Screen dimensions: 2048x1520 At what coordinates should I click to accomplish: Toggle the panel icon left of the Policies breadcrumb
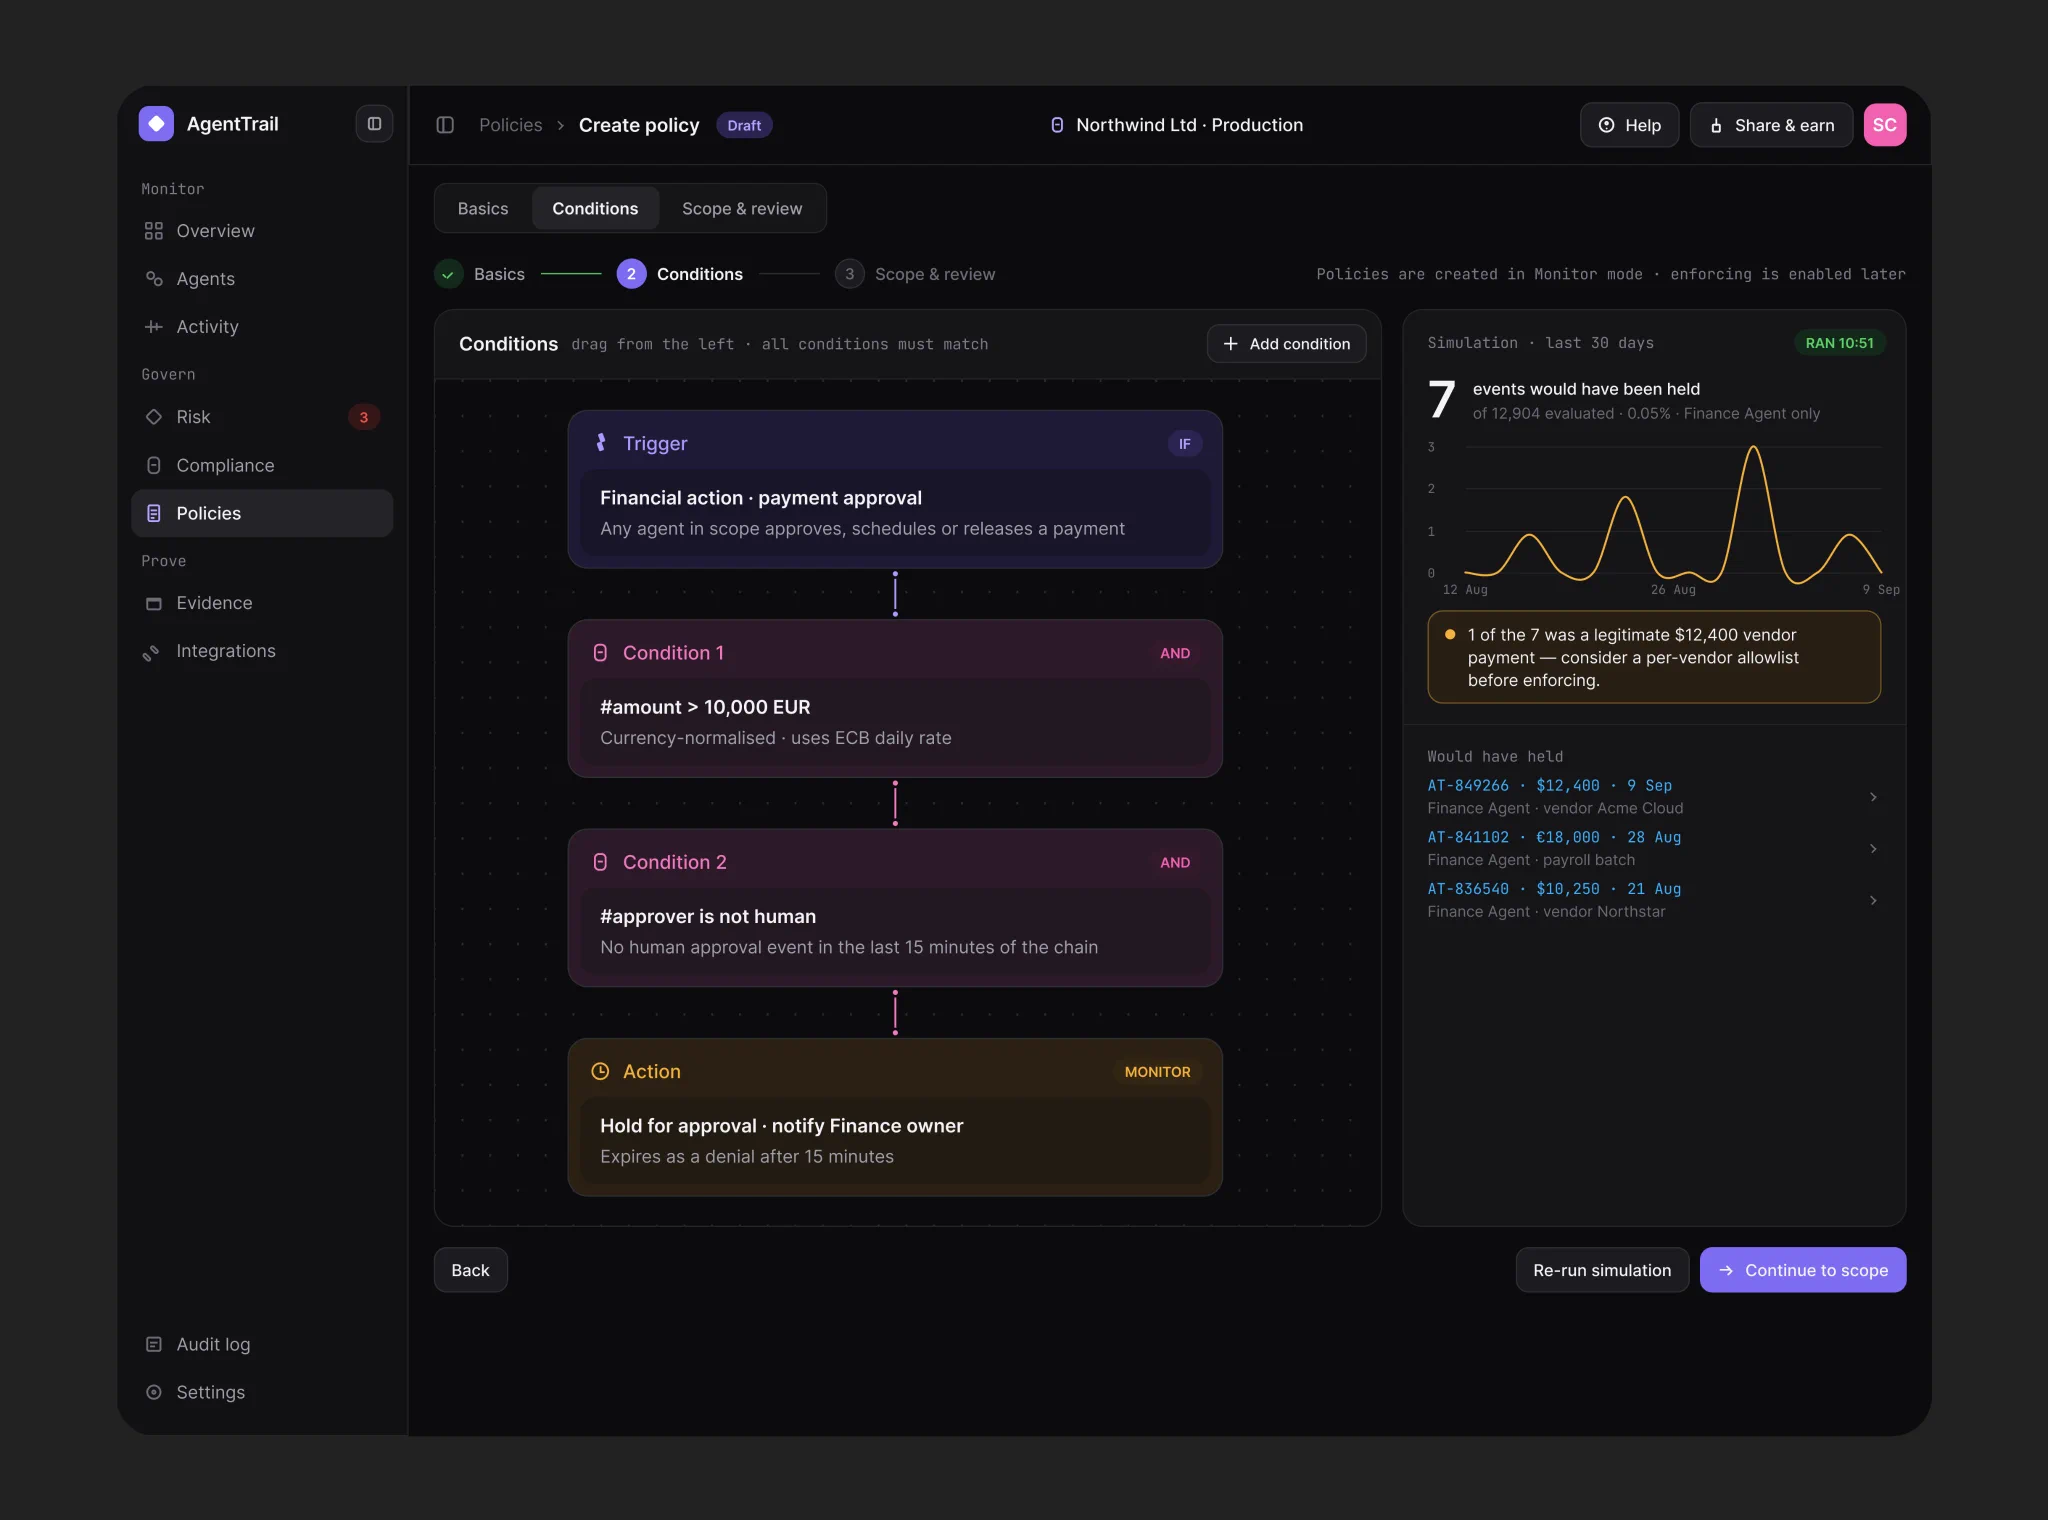point(445,125)
